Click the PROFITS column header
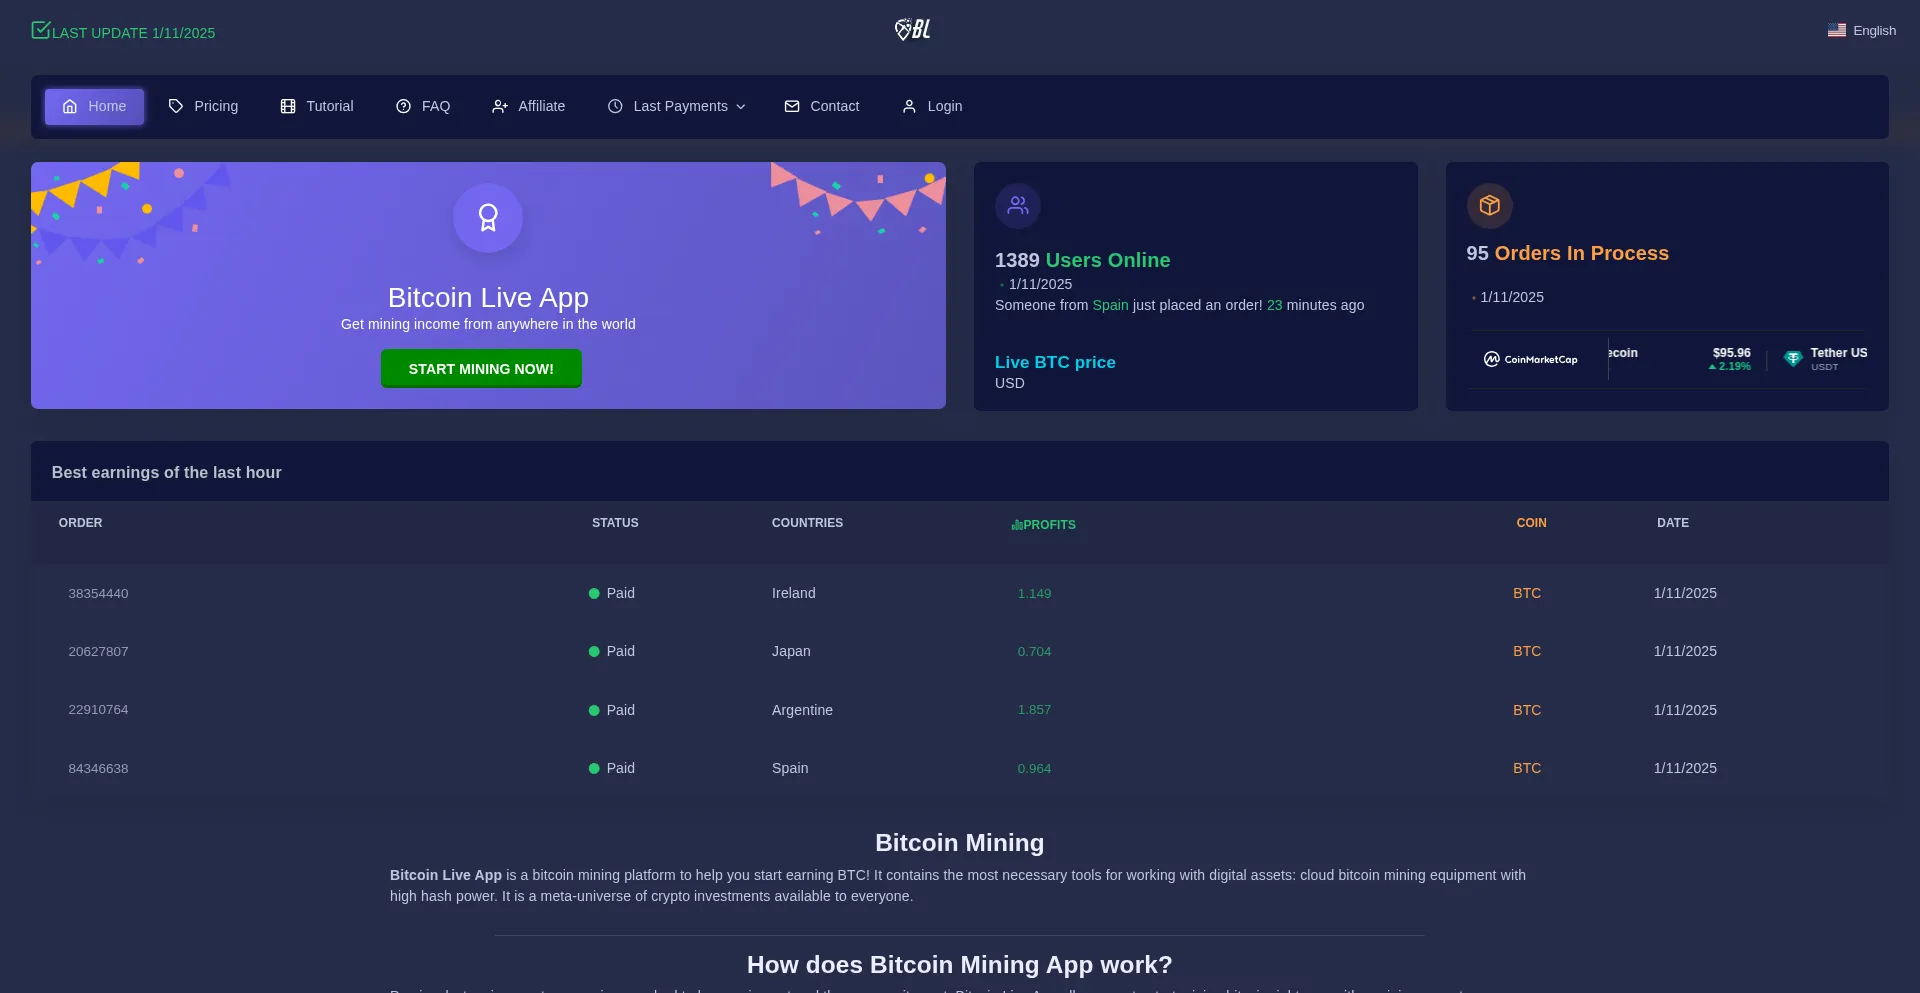This screenshot has width=1920, height=993. (x=1049, y=525)
